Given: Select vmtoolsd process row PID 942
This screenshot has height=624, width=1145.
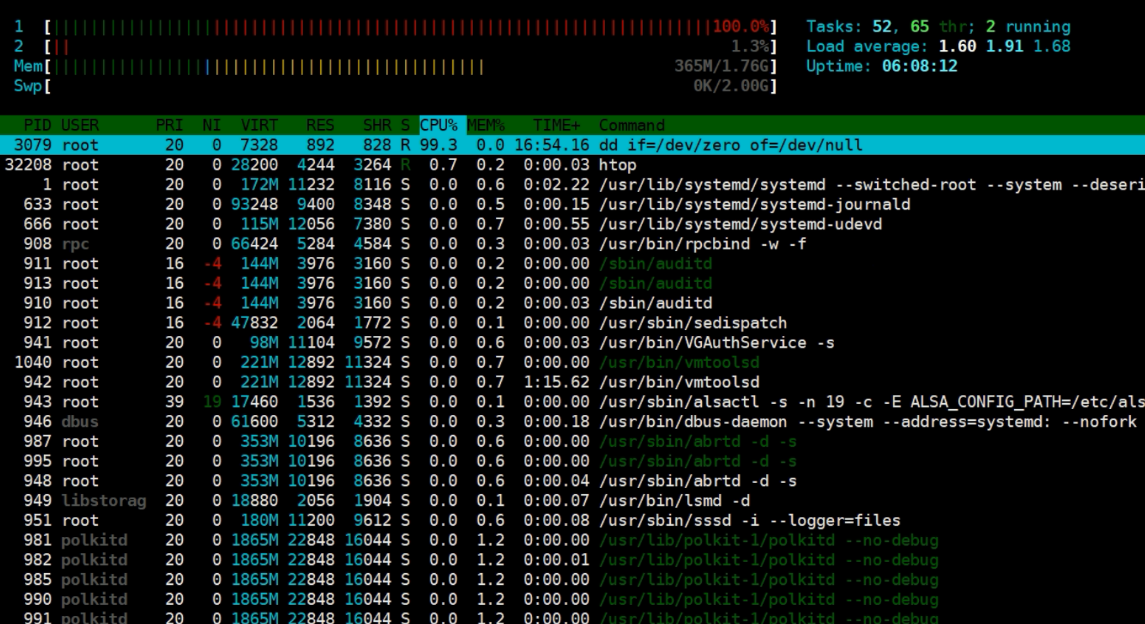Looking at the screenshot, I should pyautogui.click(x=572, y=382).
